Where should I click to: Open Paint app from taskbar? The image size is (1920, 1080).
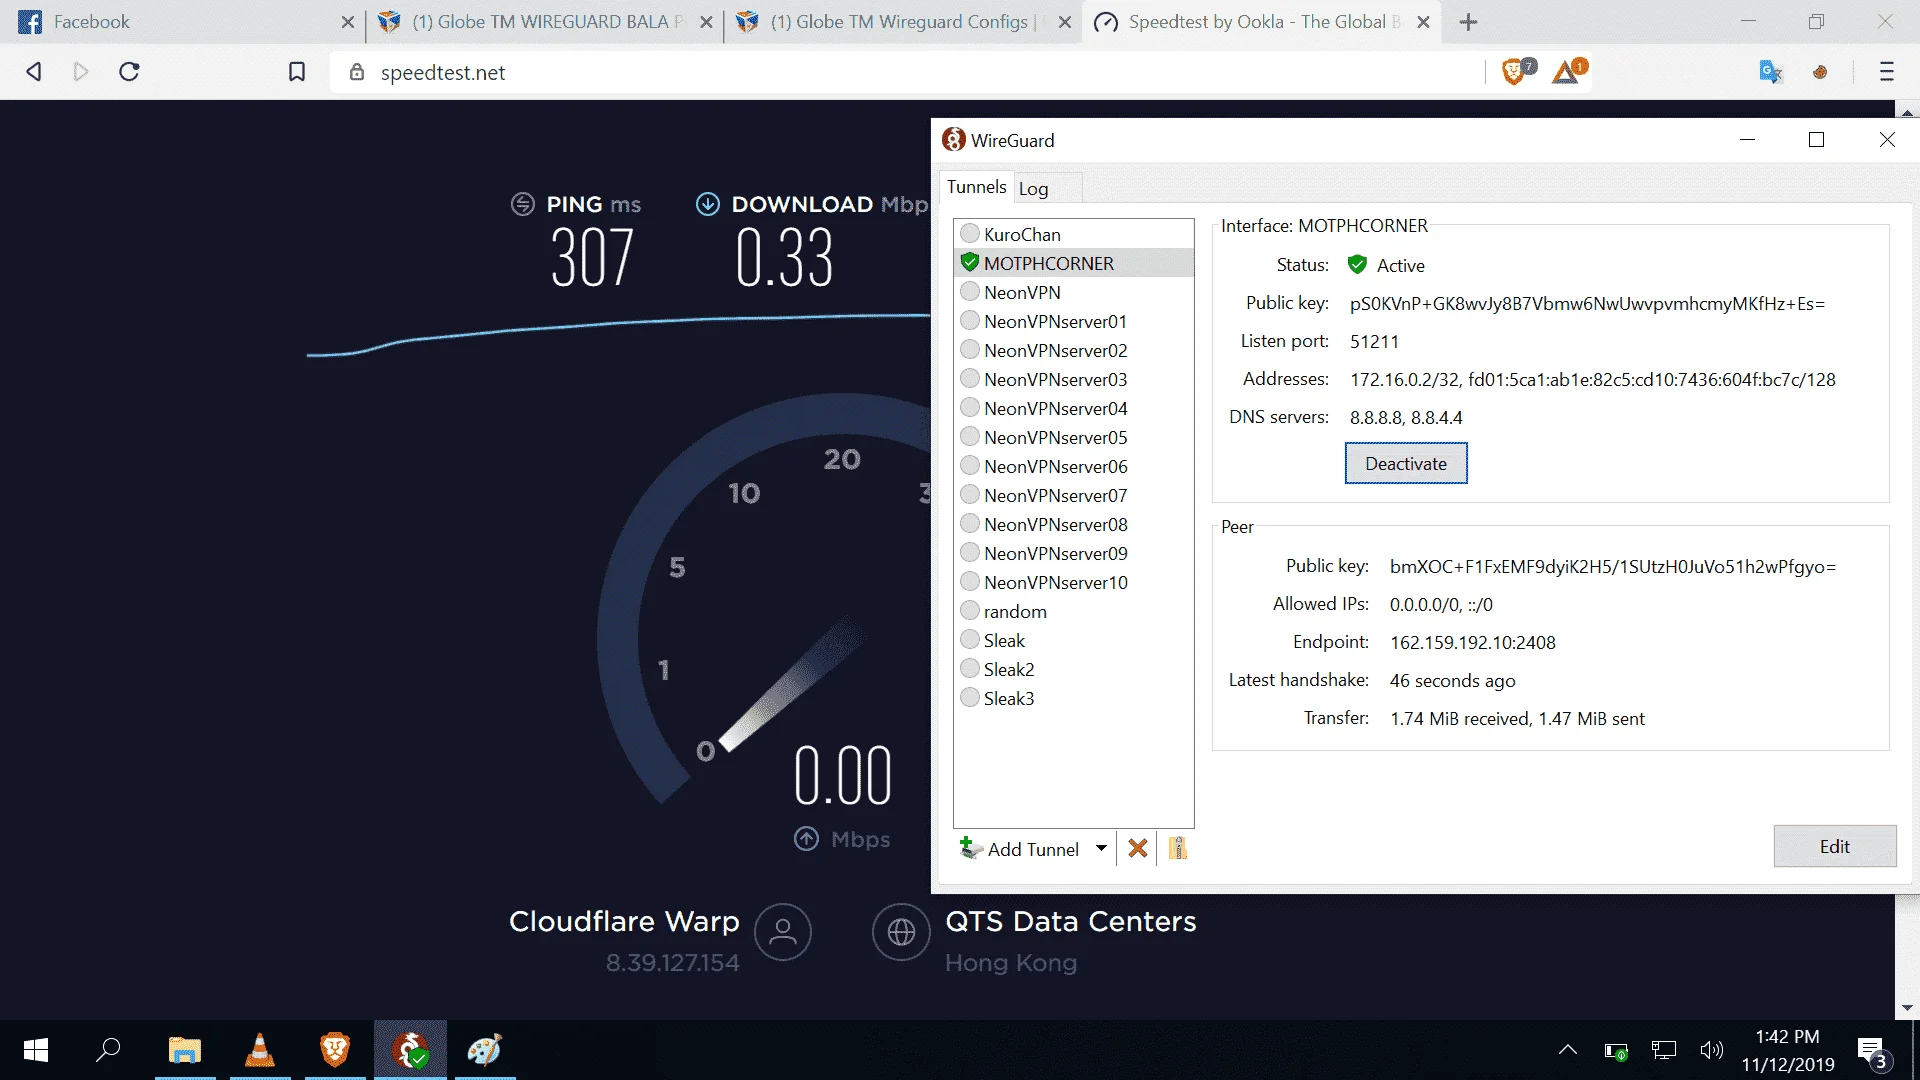485,1050
